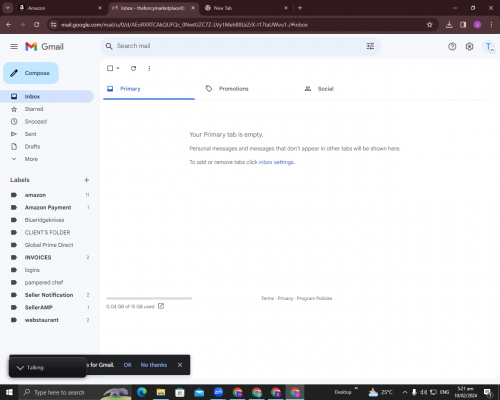Click OK on the notification prompt
The image size is (500, 400).
[x=127, y=365]
